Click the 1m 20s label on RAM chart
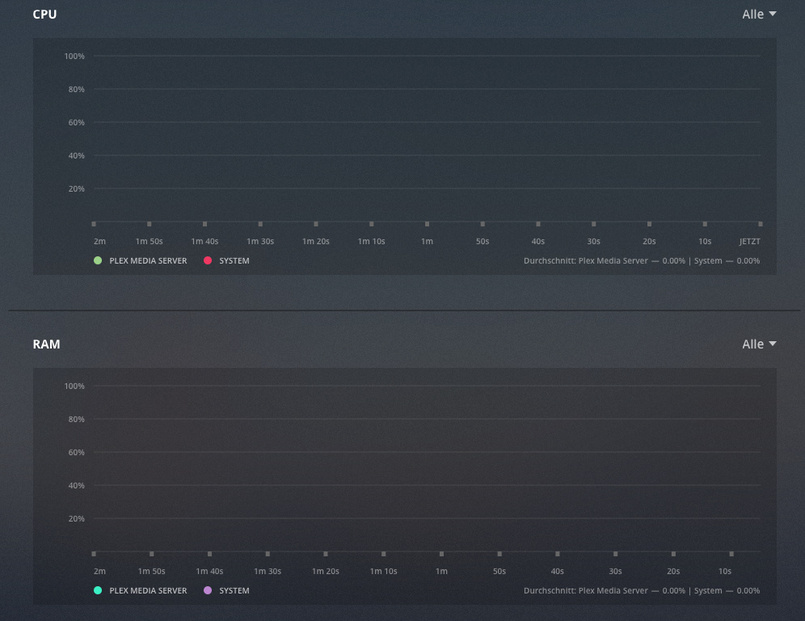This screenshot has width=805, height=621. point(325,571)
